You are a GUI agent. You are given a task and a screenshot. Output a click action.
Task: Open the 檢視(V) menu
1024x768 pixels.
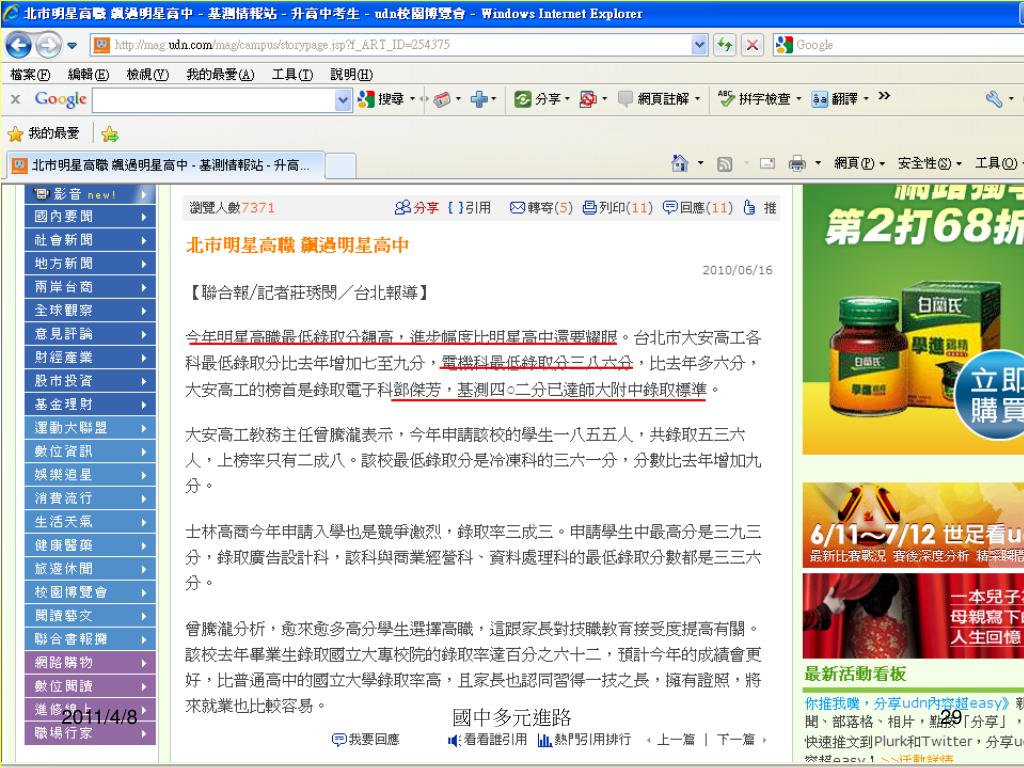(148, 74)
